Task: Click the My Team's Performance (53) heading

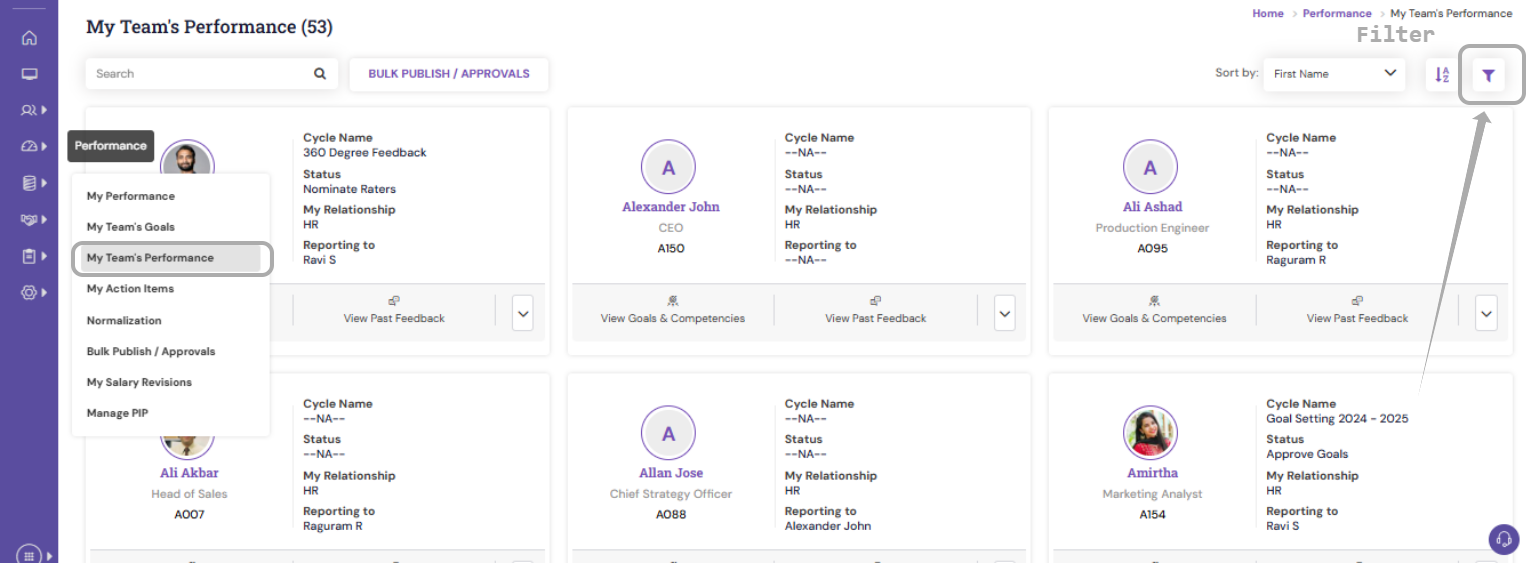Action: [x=209, y=27]
